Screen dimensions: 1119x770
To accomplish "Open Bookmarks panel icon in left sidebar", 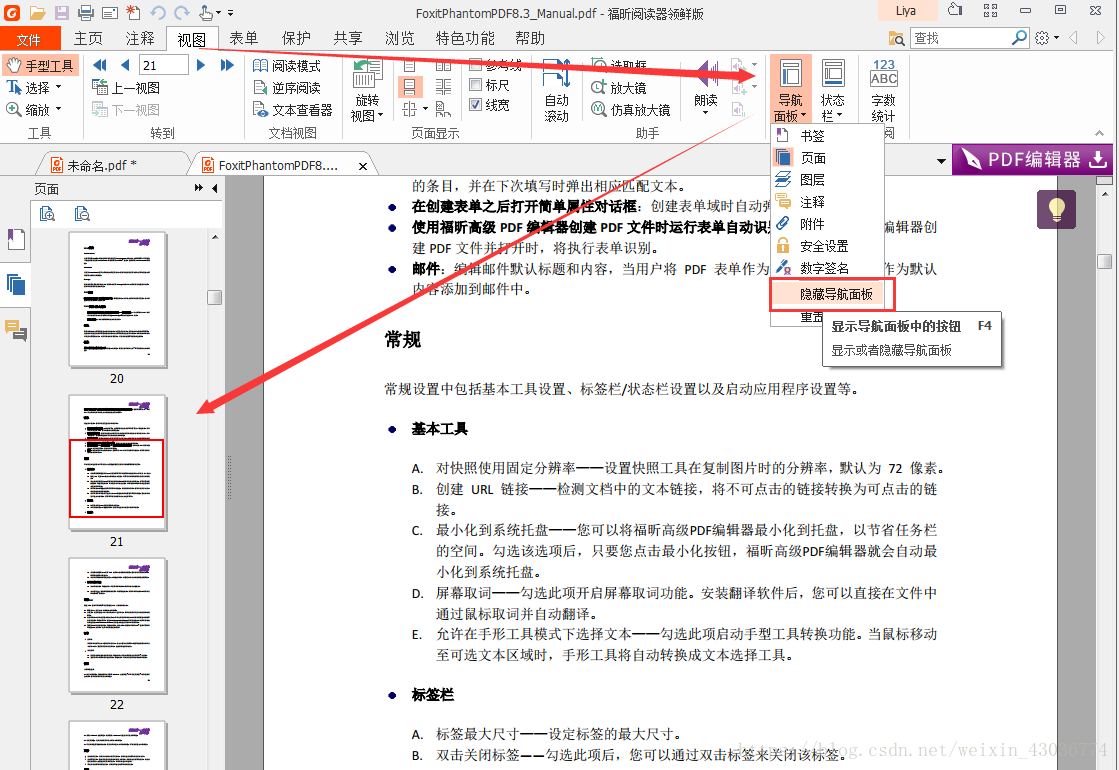I will pos(16,240).
